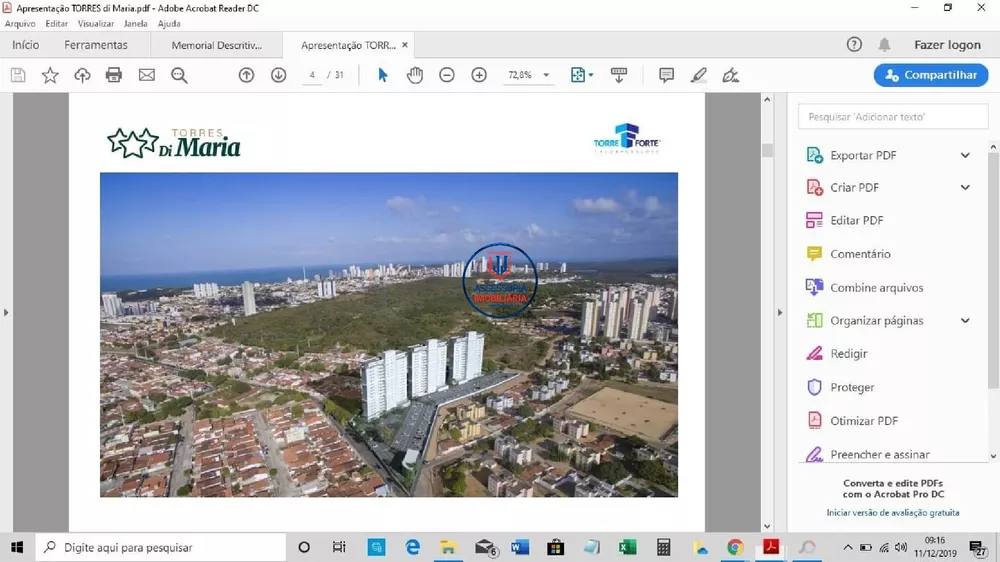Viewport: 1000px width, 562px height.
Task: Show the left navigation pane
Action: (6, 313)
